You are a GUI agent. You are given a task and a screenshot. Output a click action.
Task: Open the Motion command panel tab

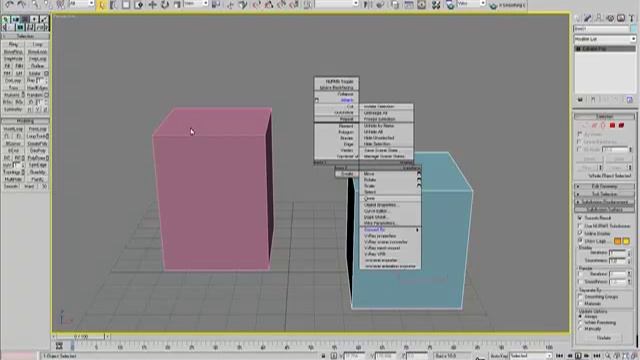(x=610, y=18)
